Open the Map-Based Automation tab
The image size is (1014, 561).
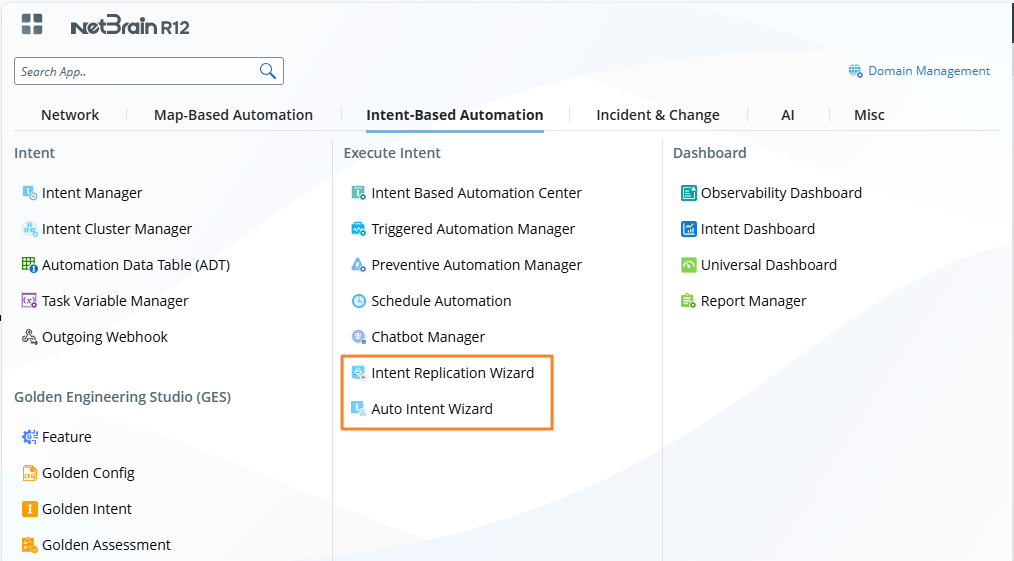tap(233, 115)
